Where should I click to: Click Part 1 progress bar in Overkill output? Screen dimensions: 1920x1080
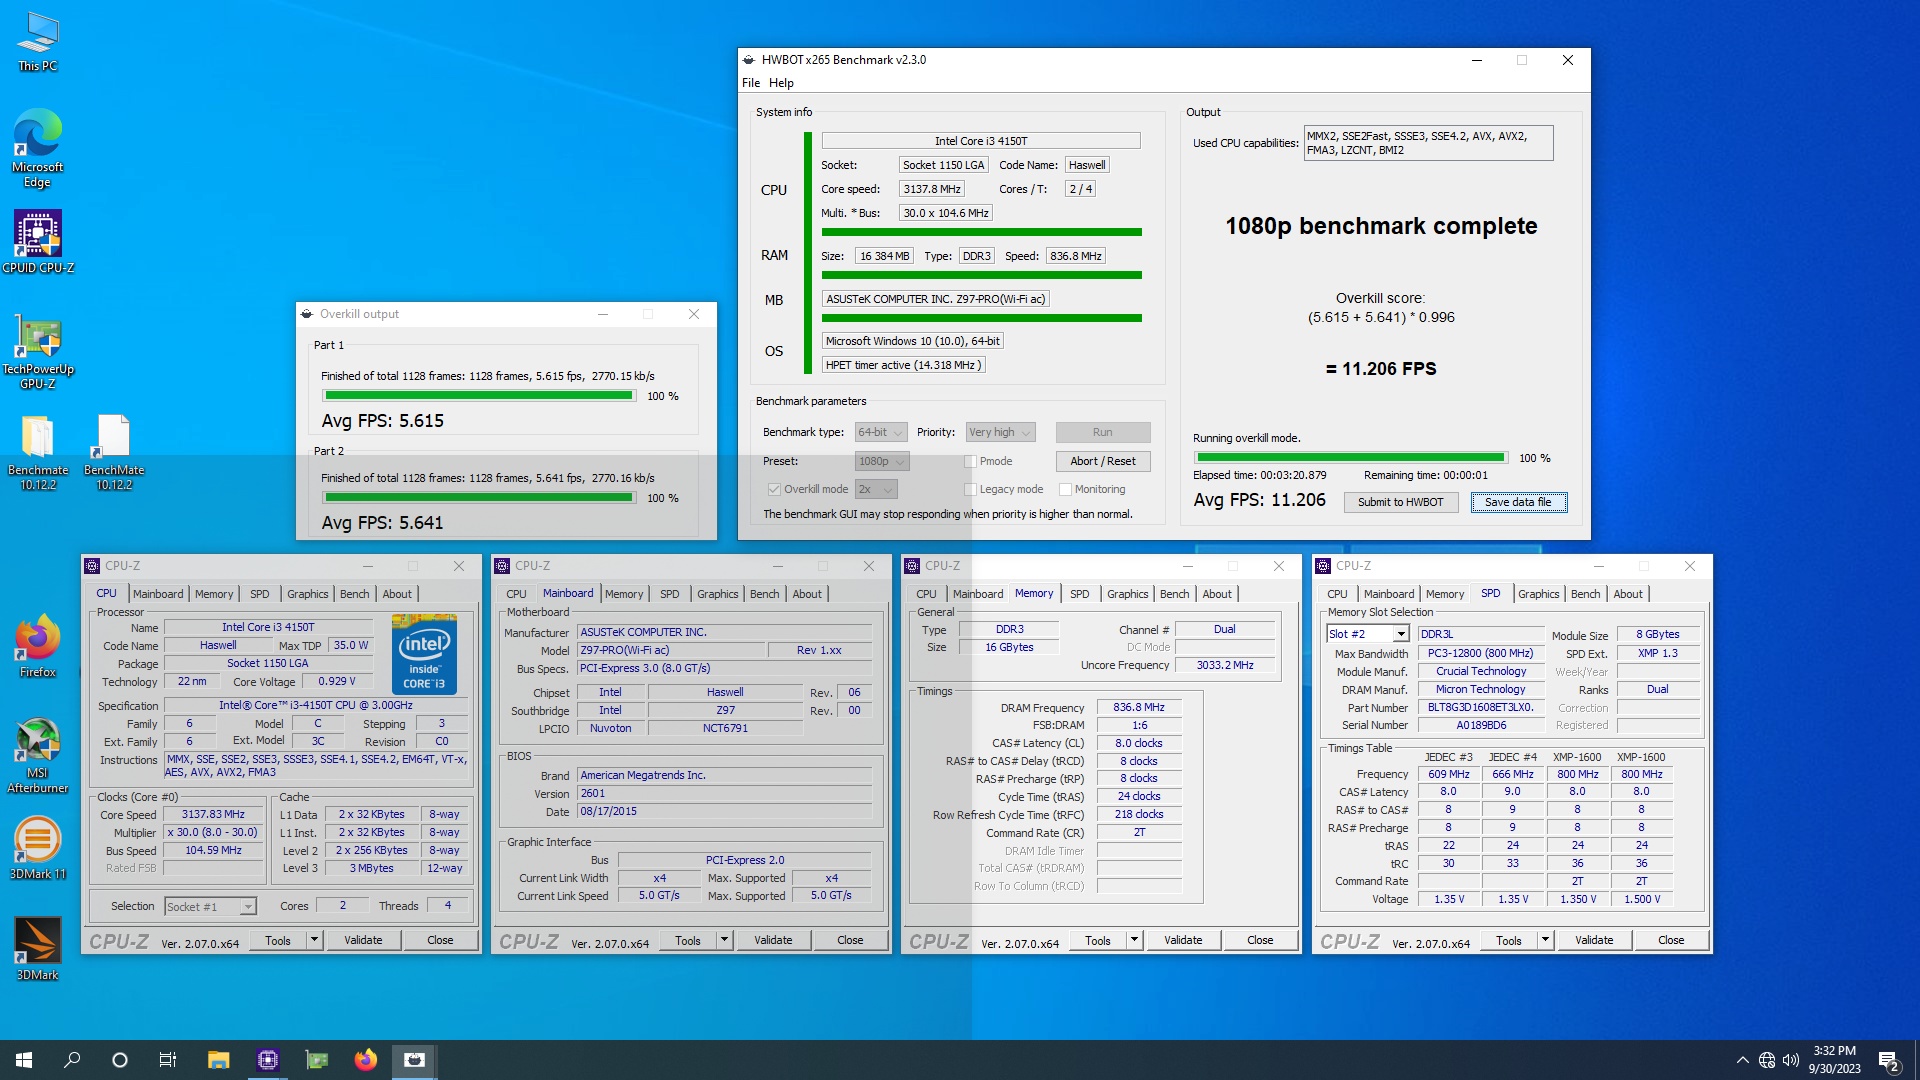tap(478, 396)
